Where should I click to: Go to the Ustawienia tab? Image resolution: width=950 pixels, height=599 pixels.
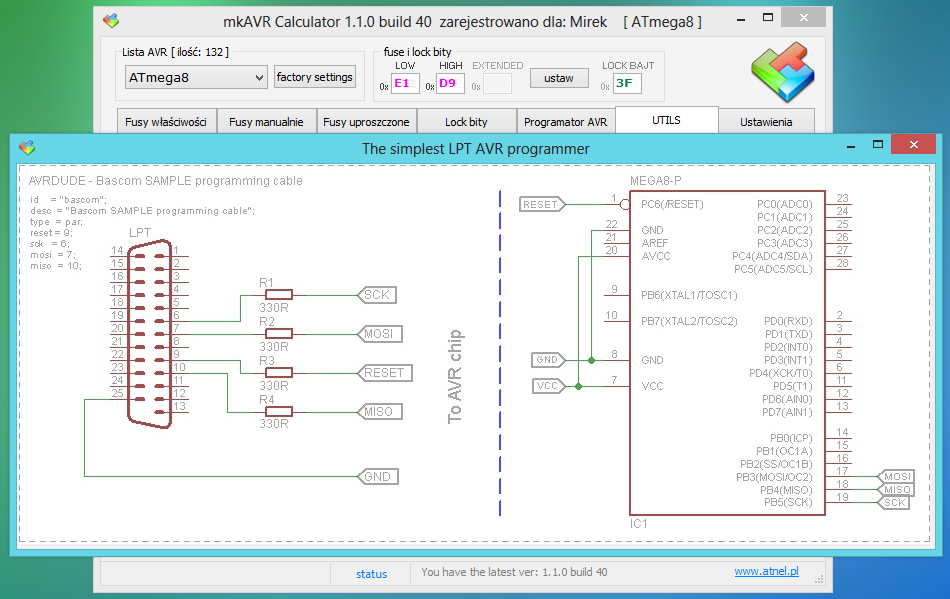click(766, 122)
